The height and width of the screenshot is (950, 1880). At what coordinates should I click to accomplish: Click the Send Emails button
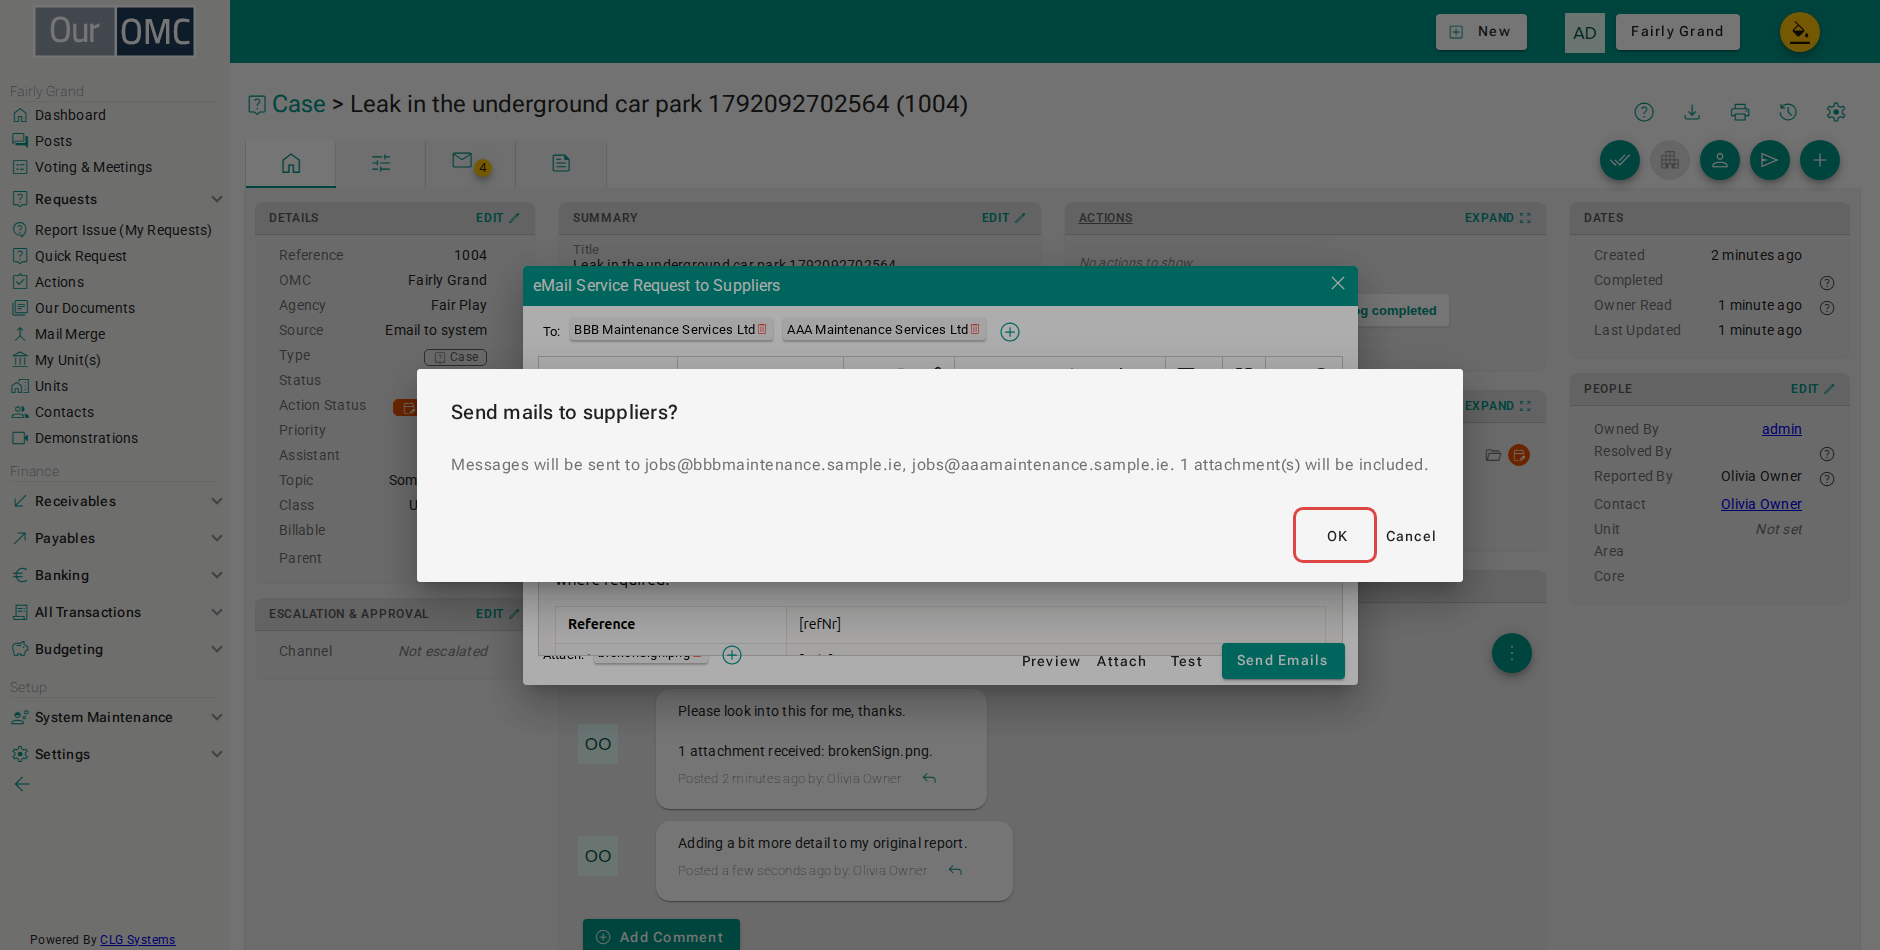1282,661
